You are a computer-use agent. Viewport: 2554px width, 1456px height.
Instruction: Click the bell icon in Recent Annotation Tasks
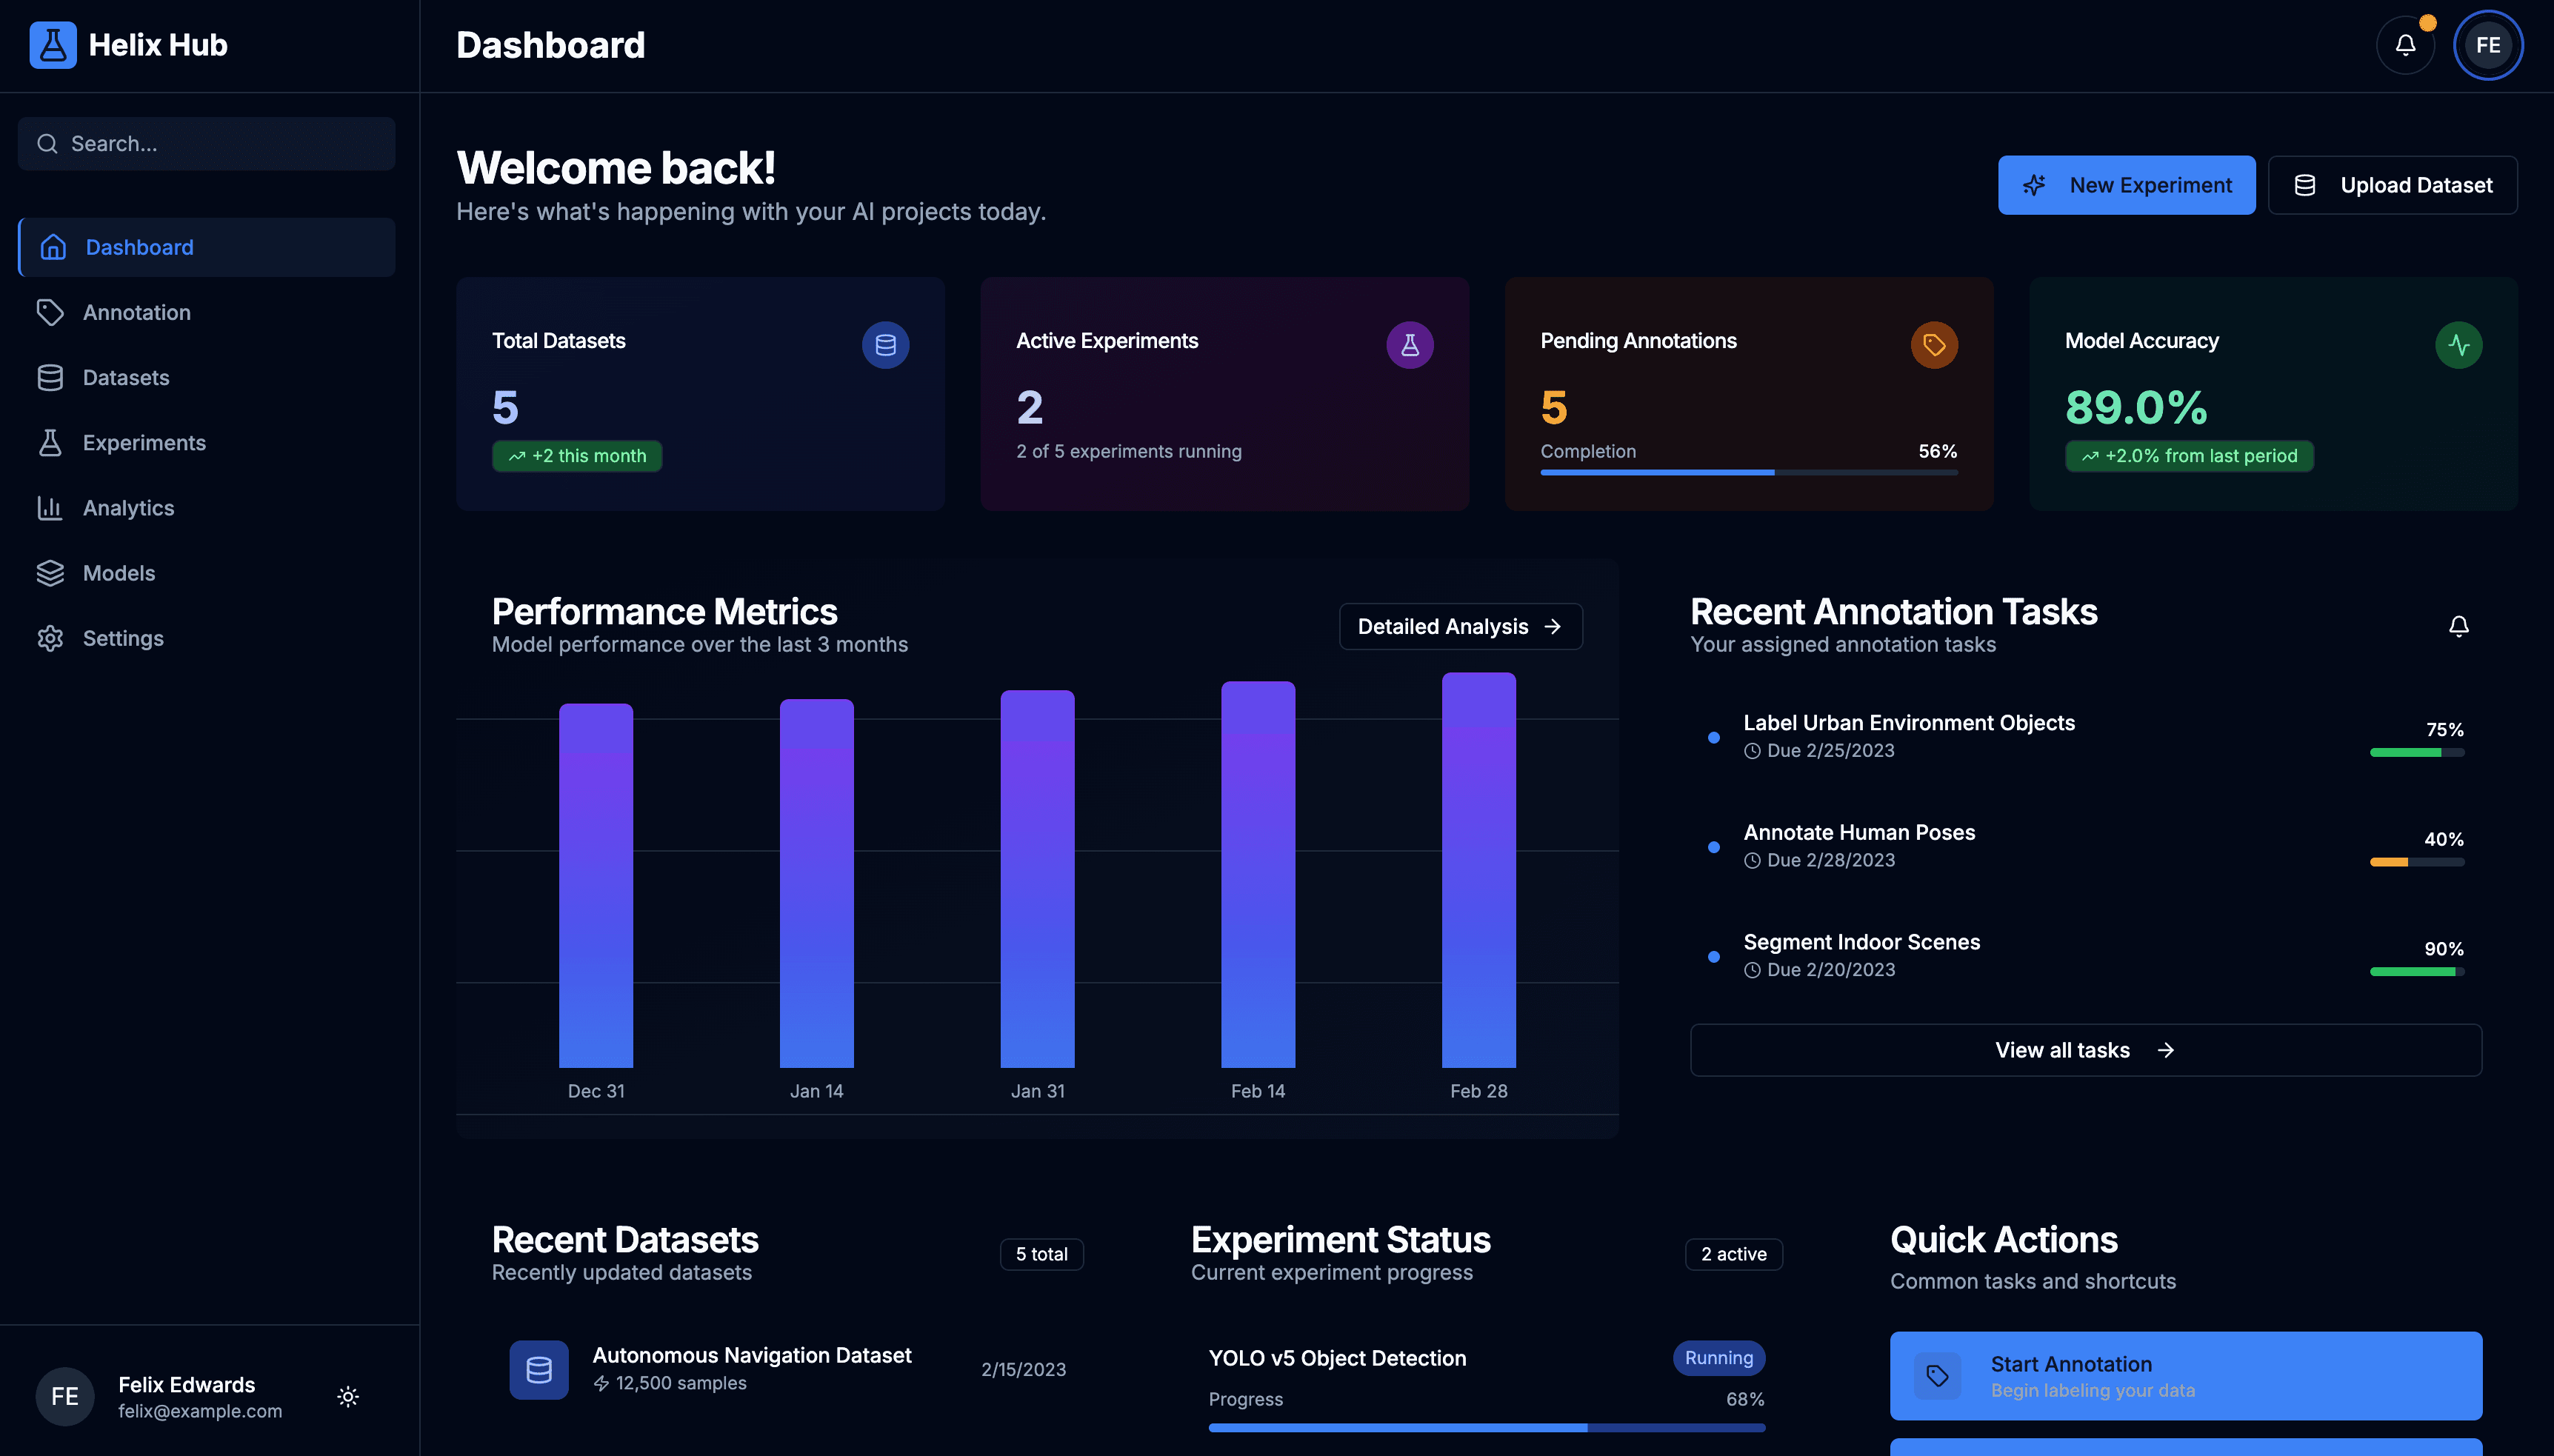2459,626
